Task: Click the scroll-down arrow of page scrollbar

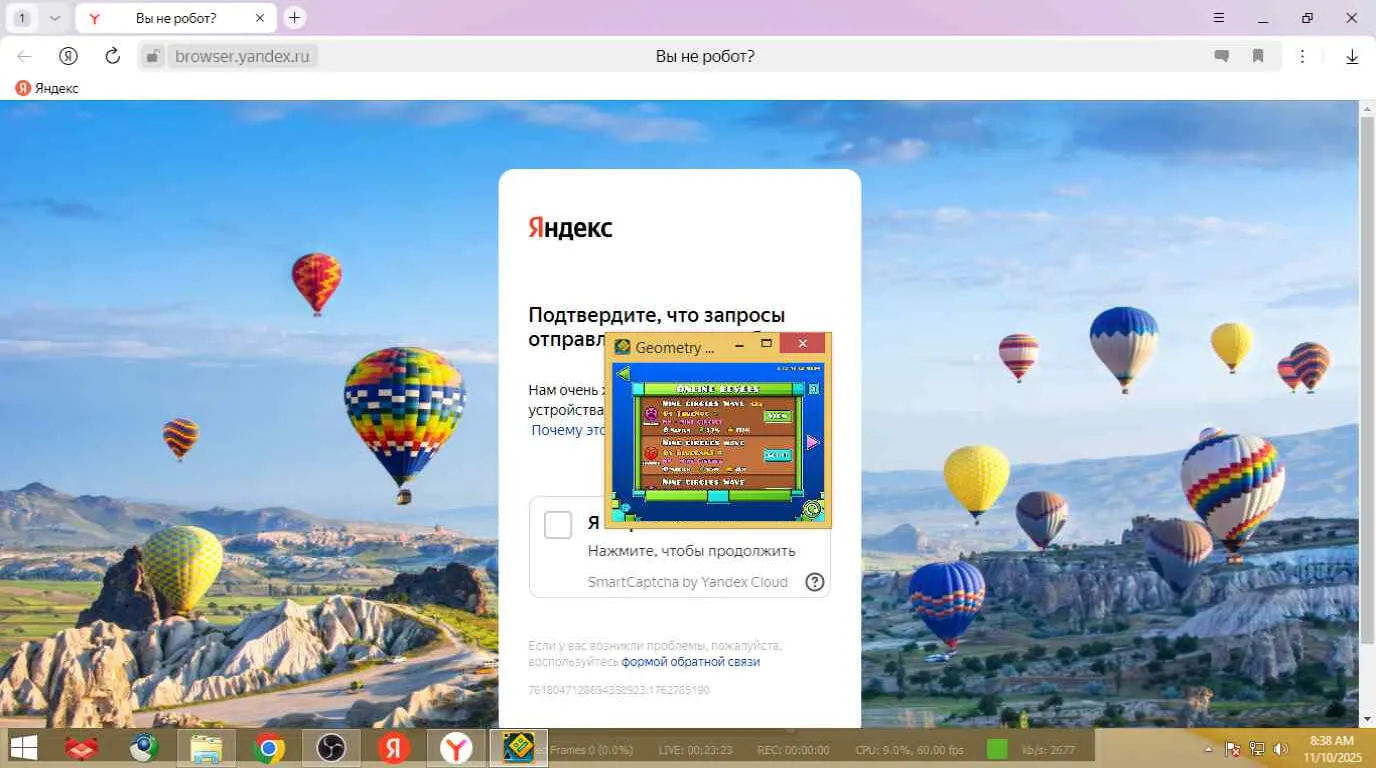Action: (1367, 719)
